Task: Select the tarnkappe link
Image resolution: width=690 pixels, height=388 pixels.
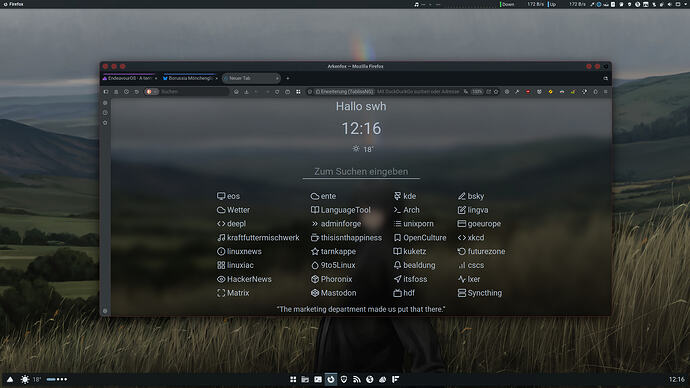Action: click(333, 251)
